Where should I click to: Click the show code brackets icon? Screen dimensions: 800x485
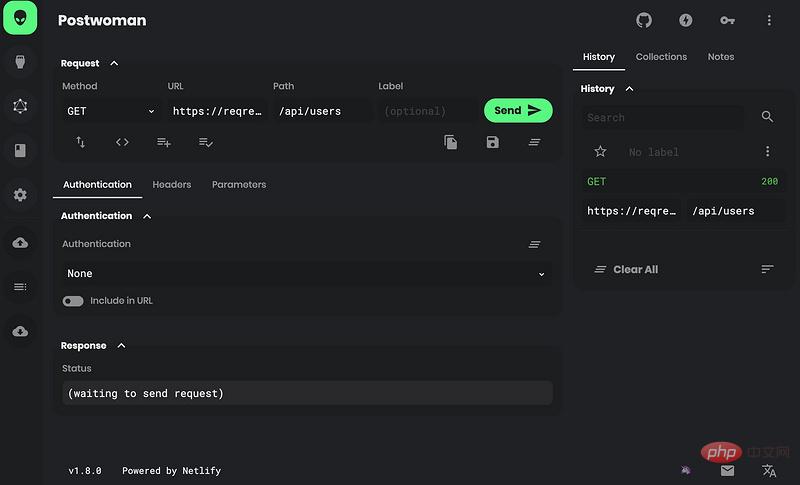(122, 142)
